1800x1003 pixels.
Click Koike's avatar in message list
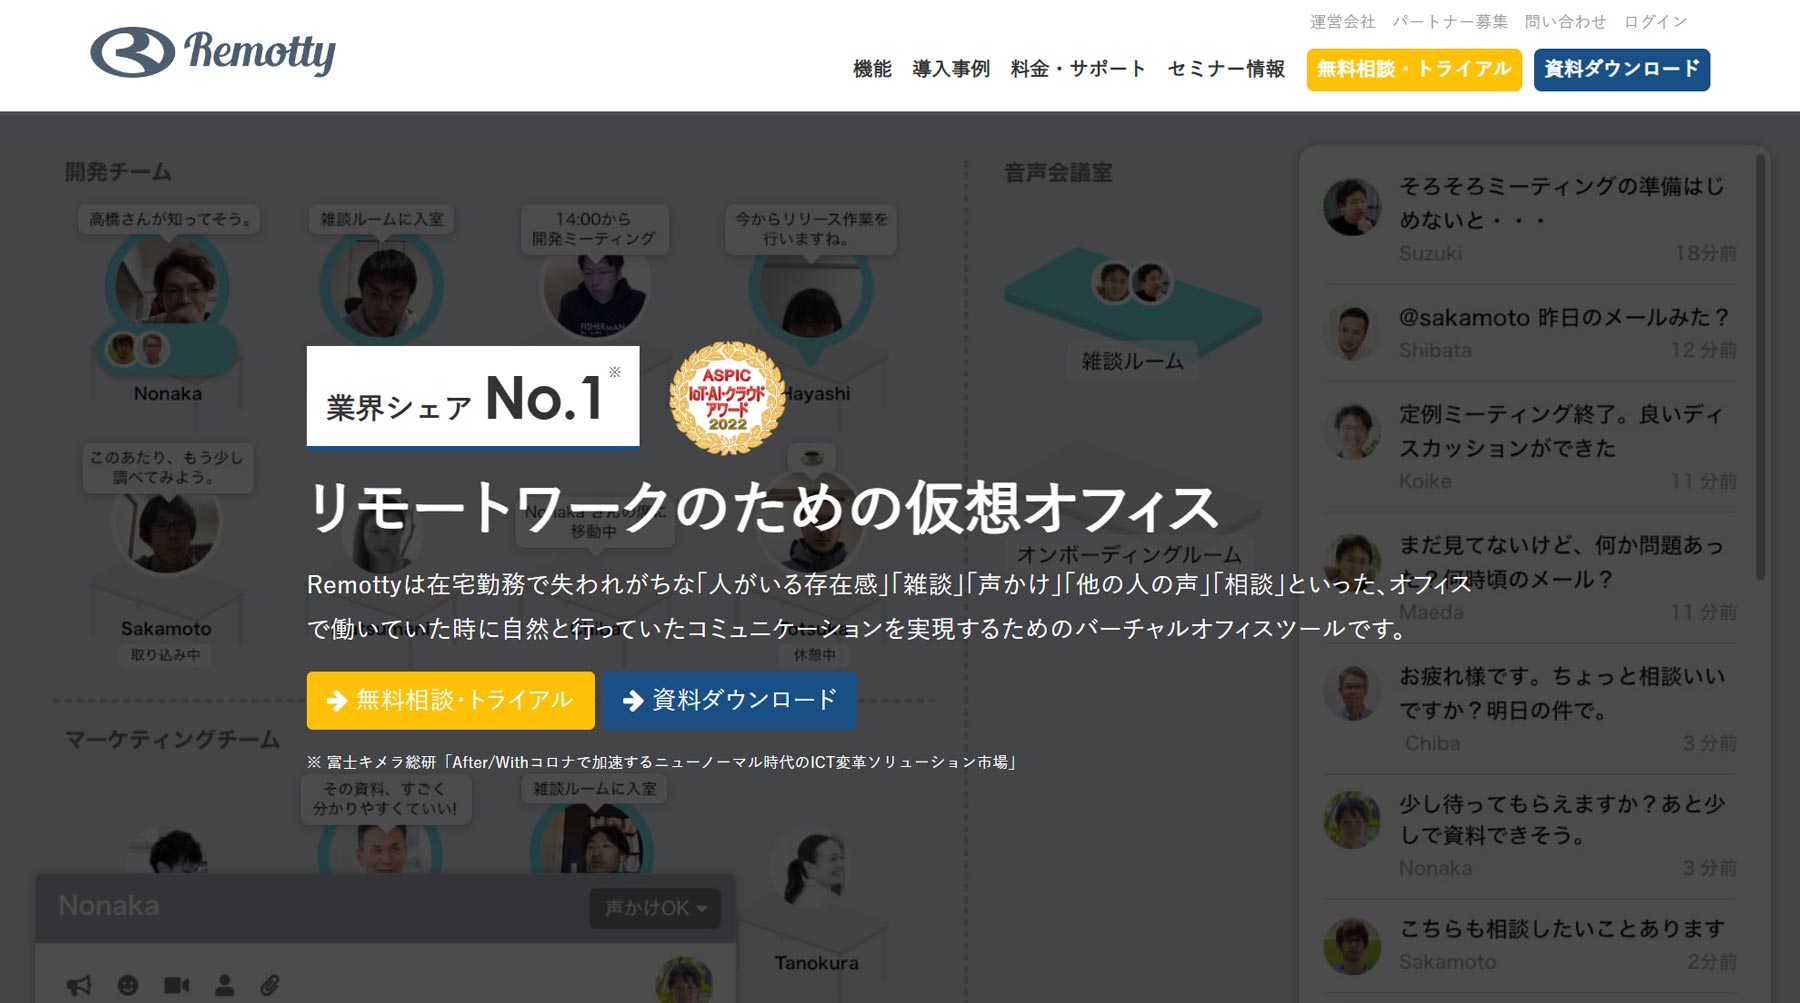[x=1351, y=431]
